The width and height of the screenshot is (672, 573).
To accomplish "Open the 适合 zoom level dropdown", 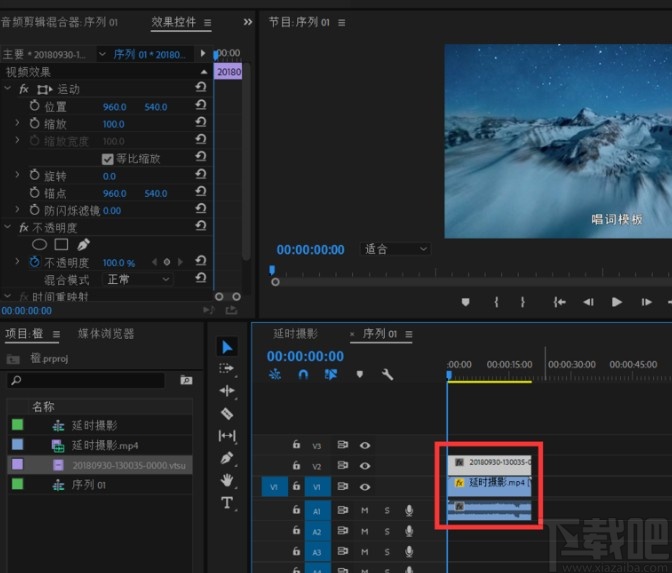I will point(395,249).
